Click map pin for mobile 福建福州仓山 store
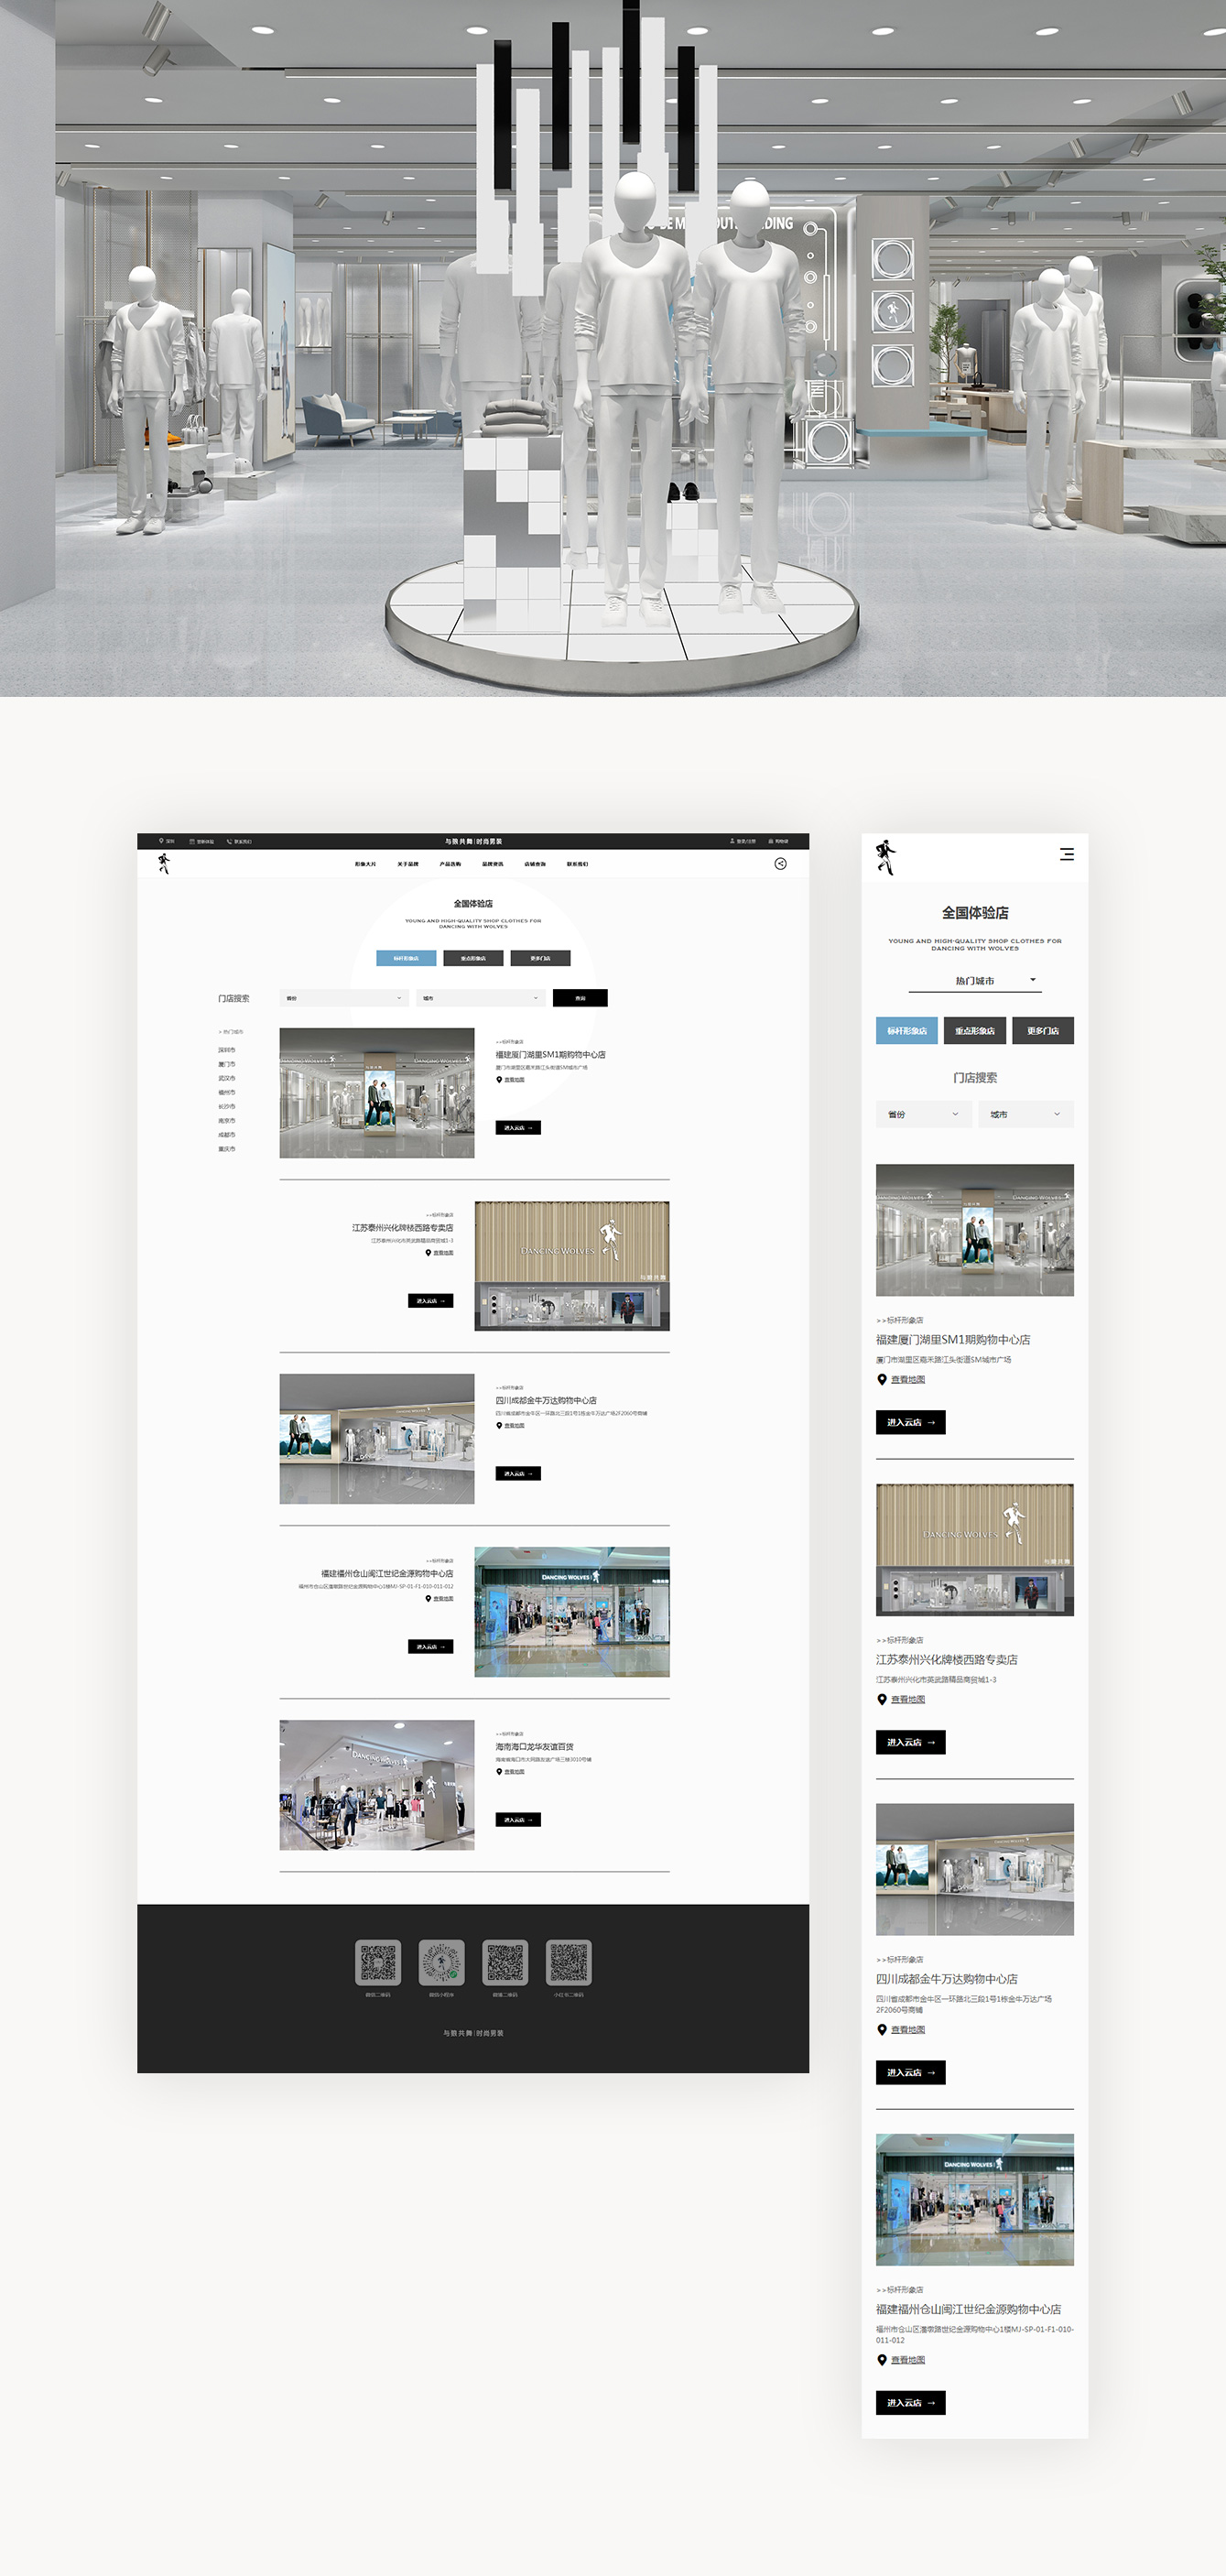Viewport: 1226px width, 2576px height. point(882,2360)
